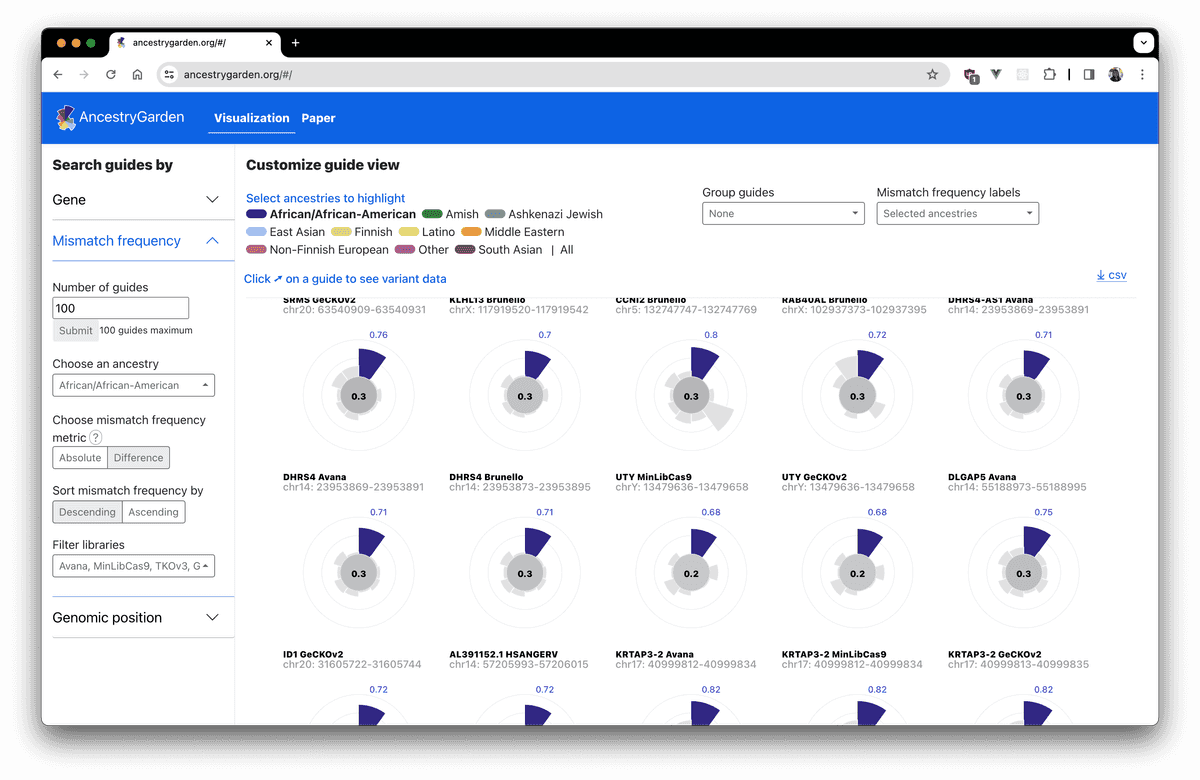Open the Group guides dropdown
The width and height of the screenshot is (1200, 780).
point(783,213)
